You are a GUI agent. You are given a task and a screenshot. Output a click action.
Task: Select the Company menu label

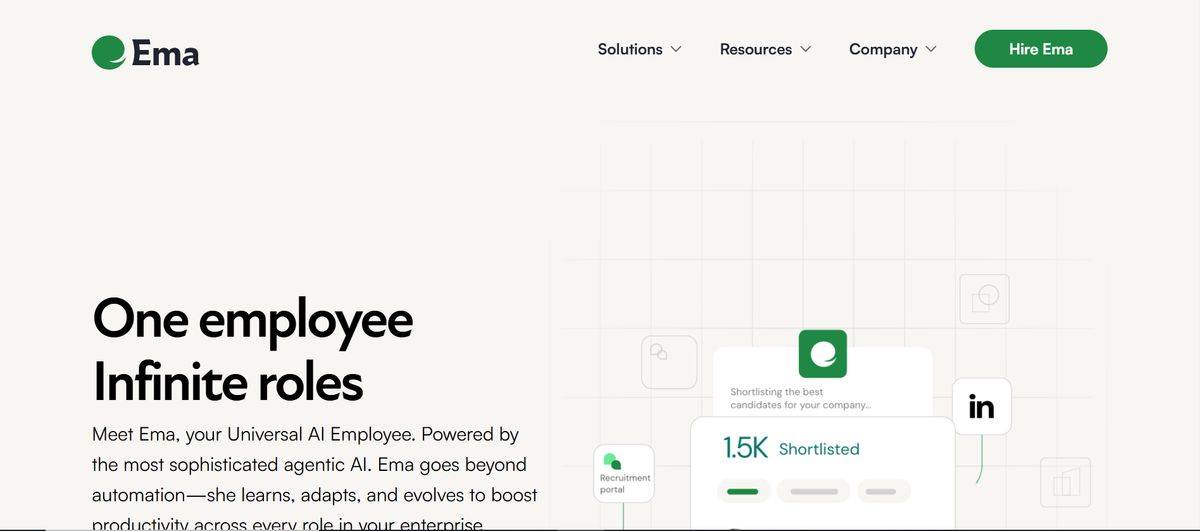[883, 49]
